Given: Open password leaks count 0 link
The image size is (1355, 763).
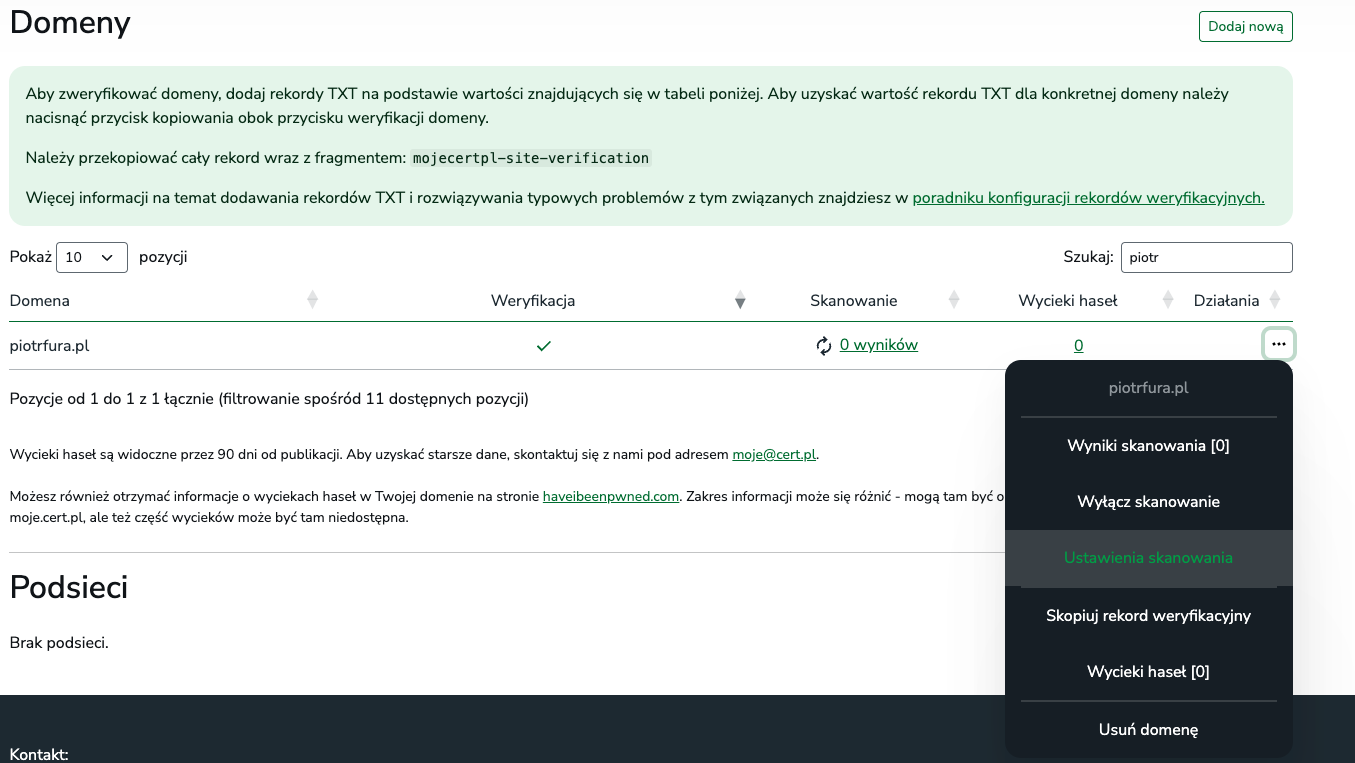Looking at the screenshot, I should pos(1079,346).
